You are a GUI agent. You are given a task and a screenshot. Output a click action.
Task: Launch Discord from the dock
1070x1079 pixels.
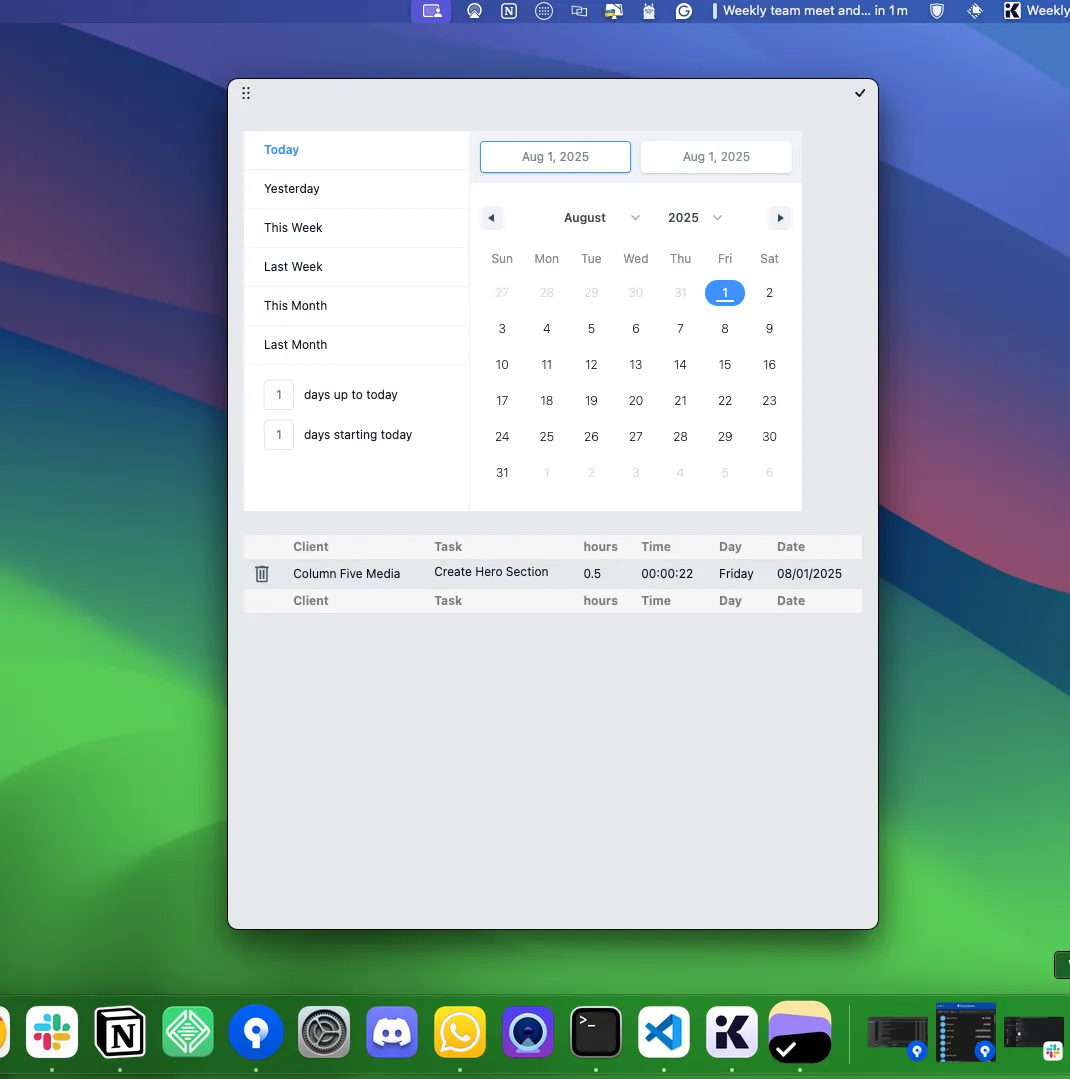click(392, 1032)
